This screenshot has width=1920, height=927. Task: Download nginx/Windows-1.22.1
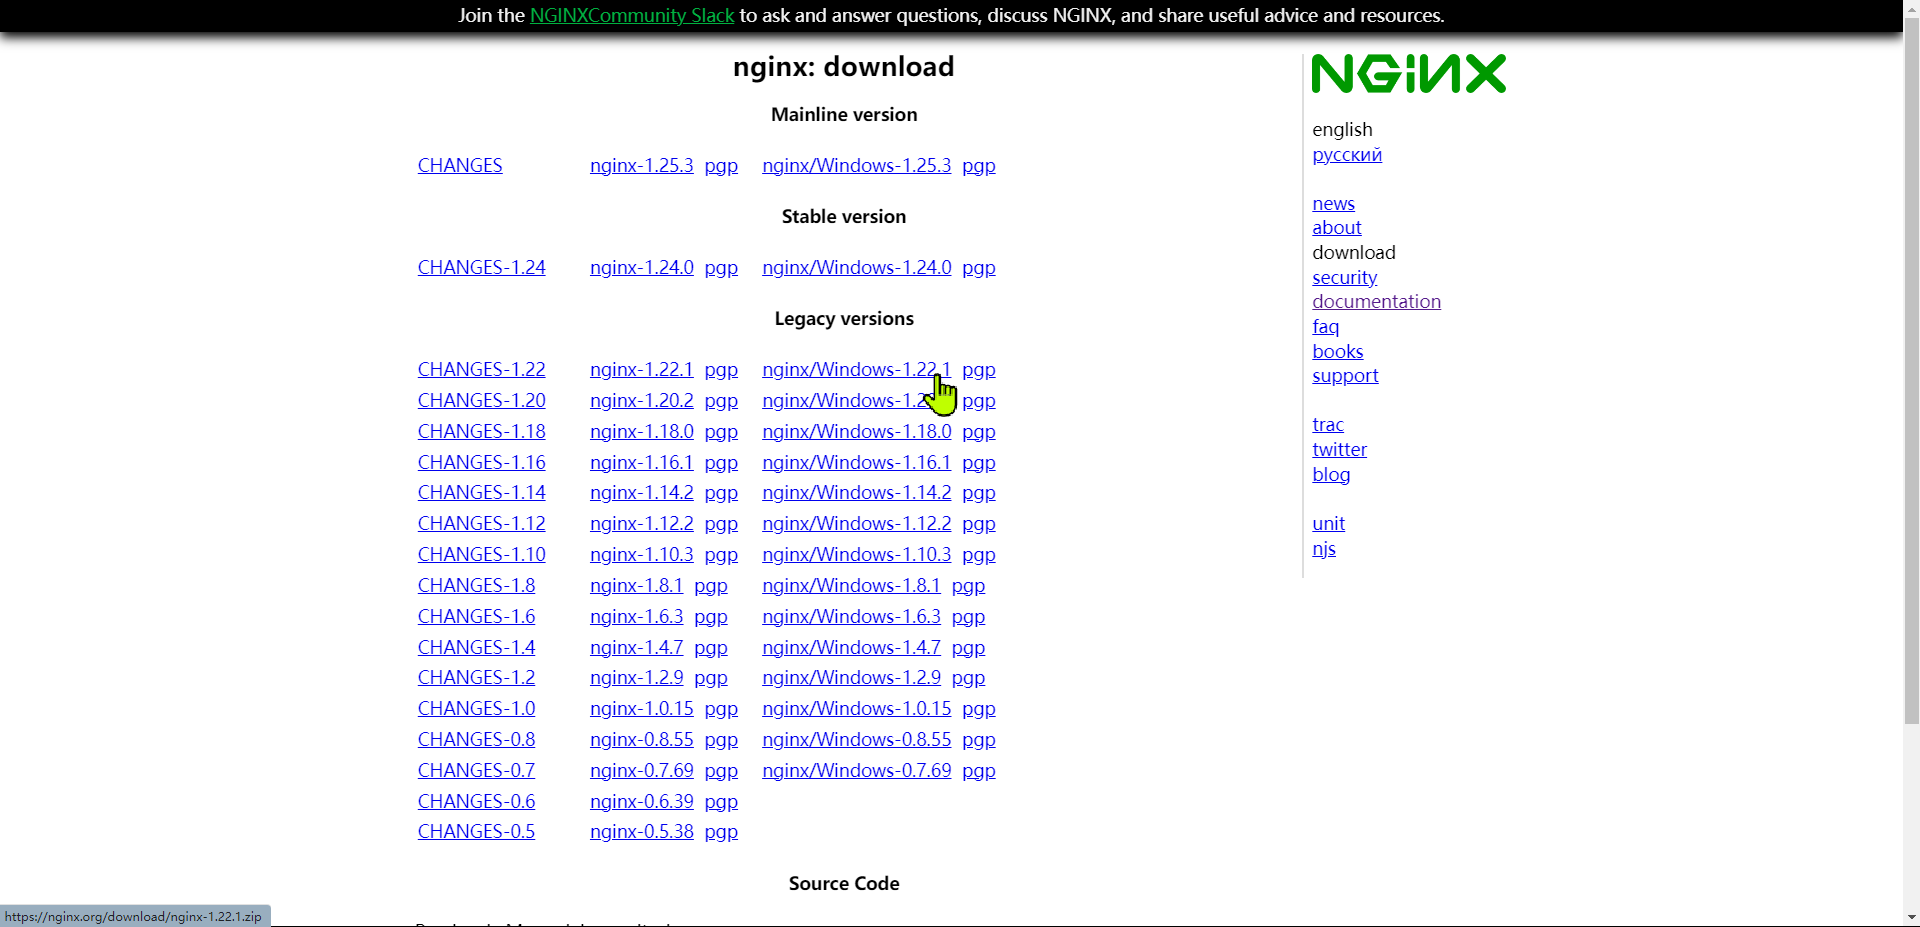click(x=857, y=370)
